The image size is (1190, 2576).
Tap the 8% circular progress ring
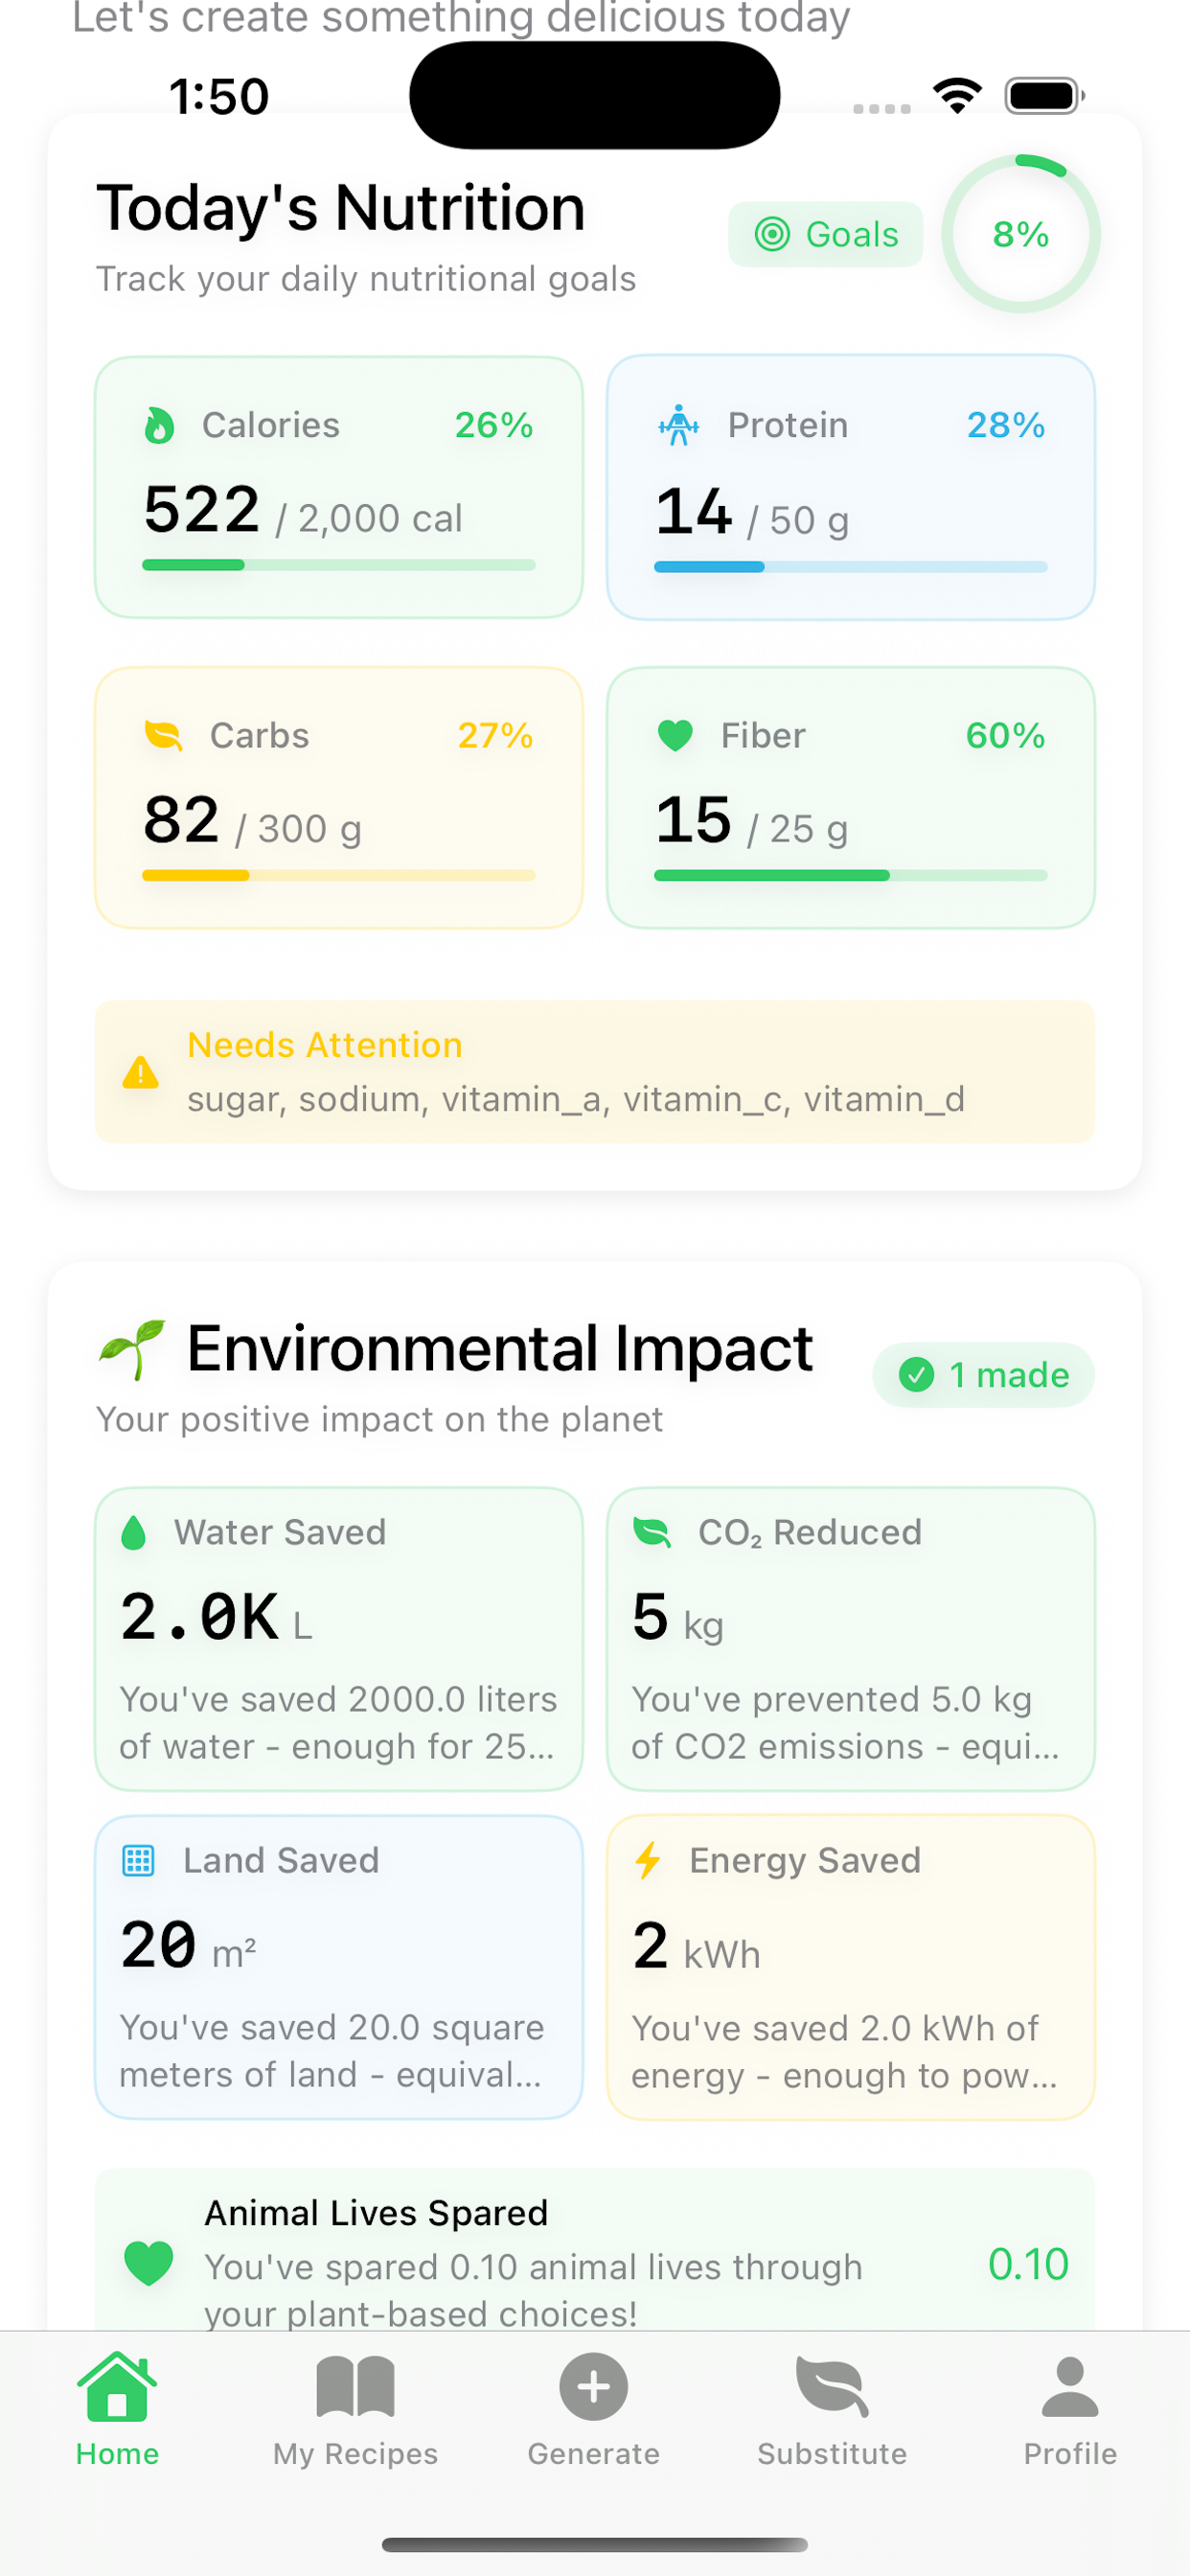tap(1021, 235)
